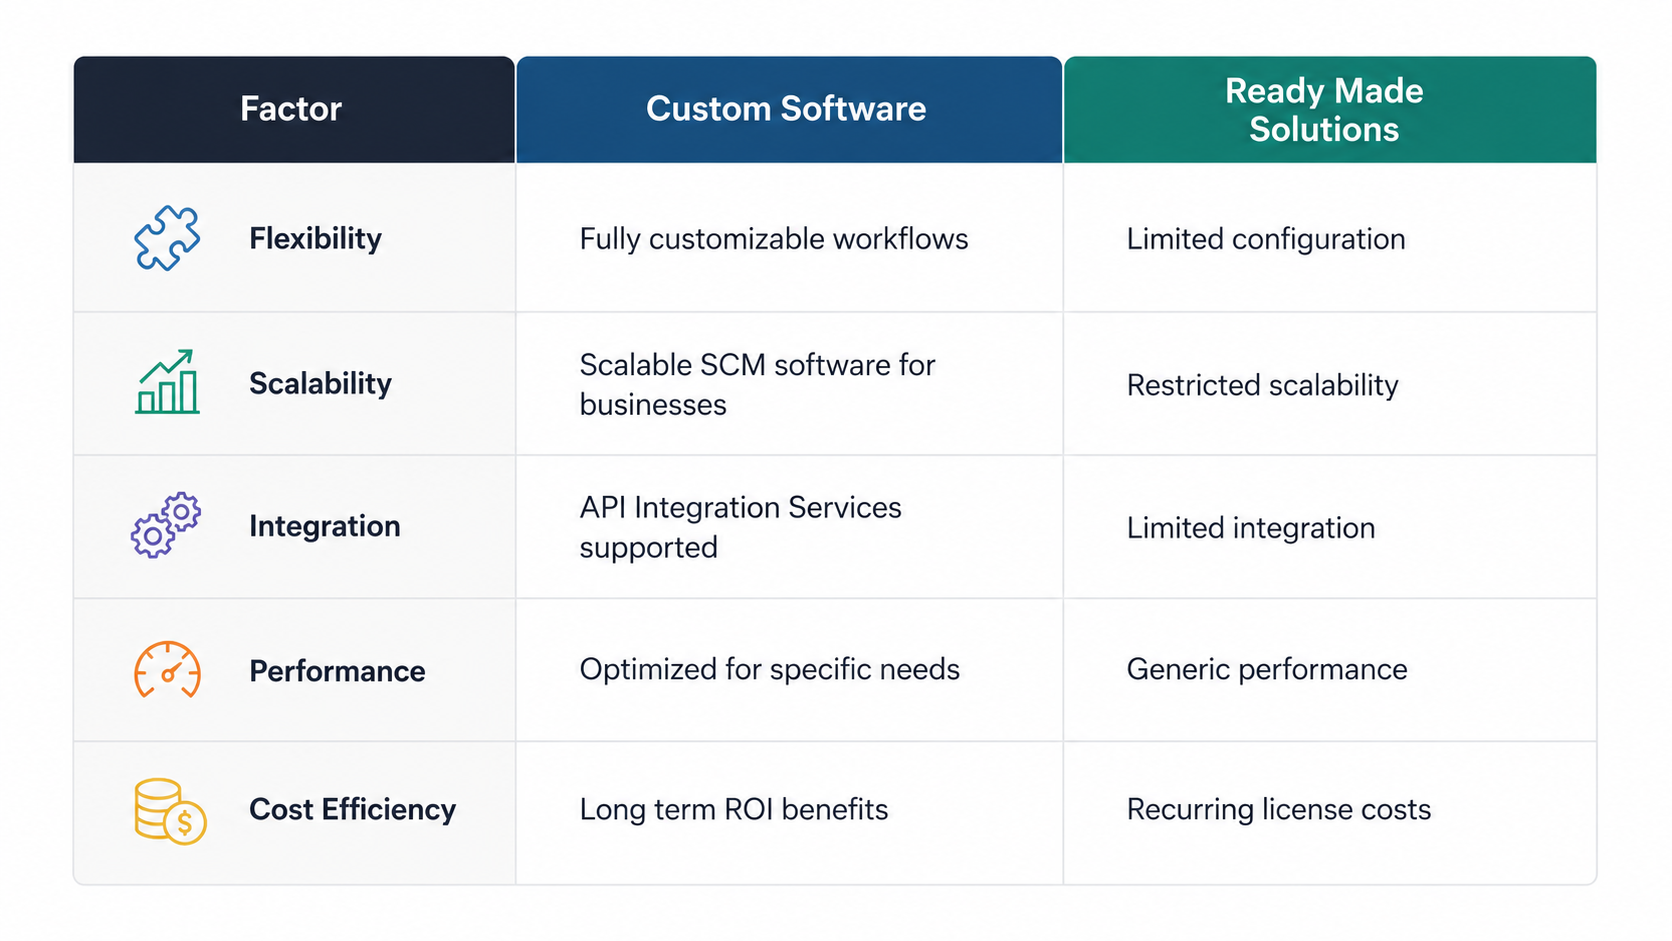Click the API Integration Services supported text
Screen dimensions: 1672x941
740,527
